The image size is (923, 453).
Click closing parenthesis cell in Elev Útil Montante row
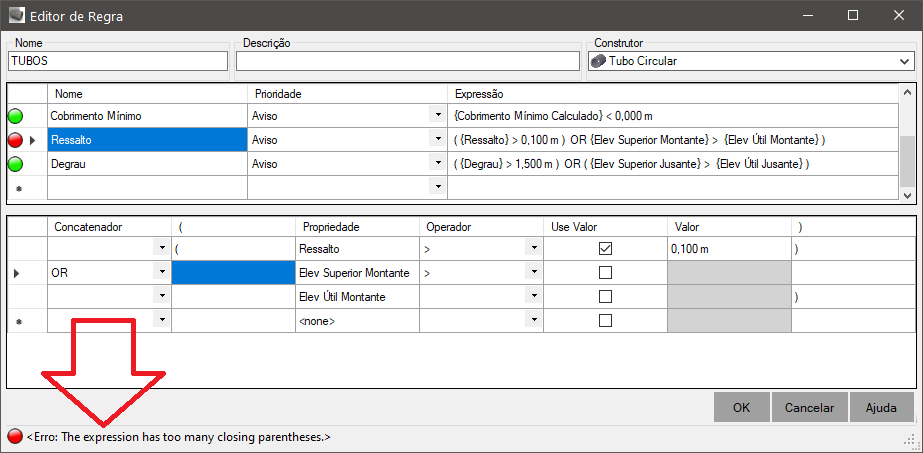(853, 297)
